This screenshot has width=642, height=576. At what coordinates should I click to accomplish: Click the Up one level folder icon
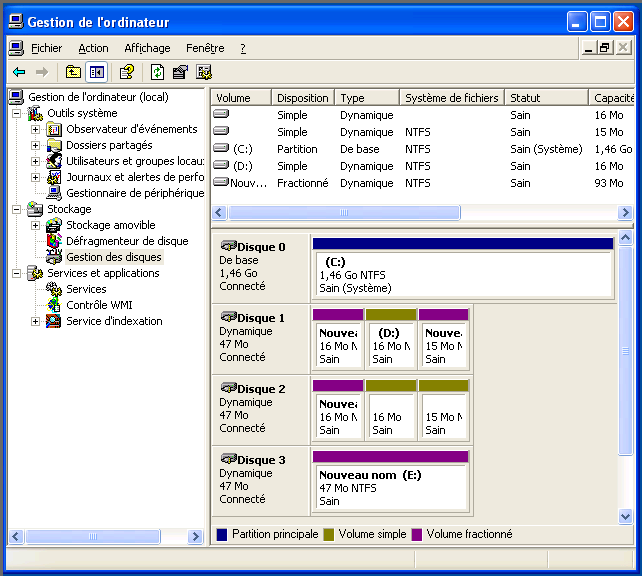pos(73,72)
